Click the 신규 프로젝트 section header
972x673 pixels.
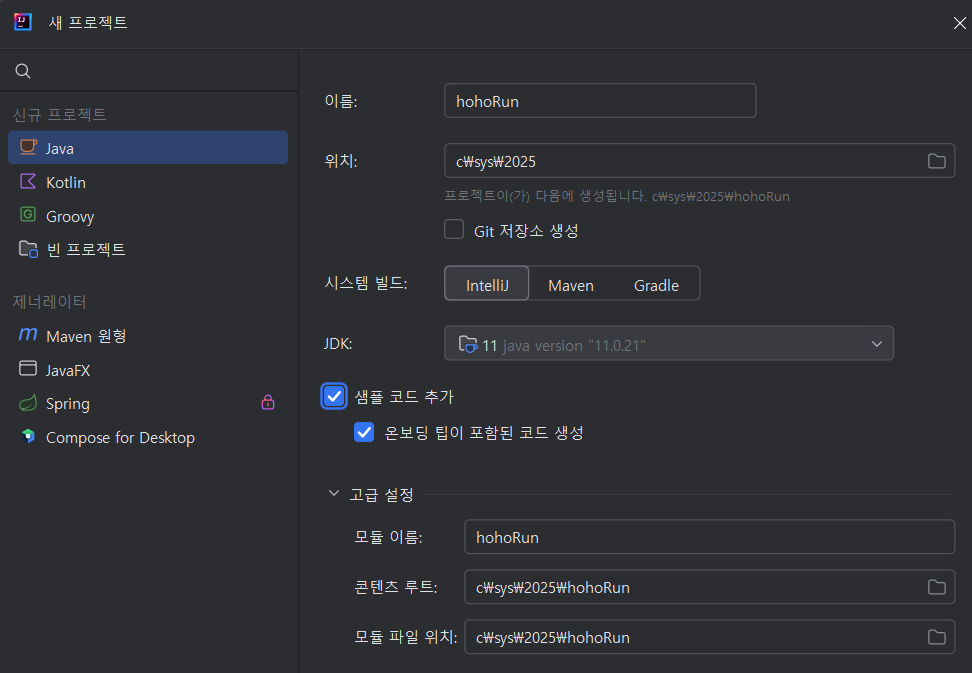(60, 114)
